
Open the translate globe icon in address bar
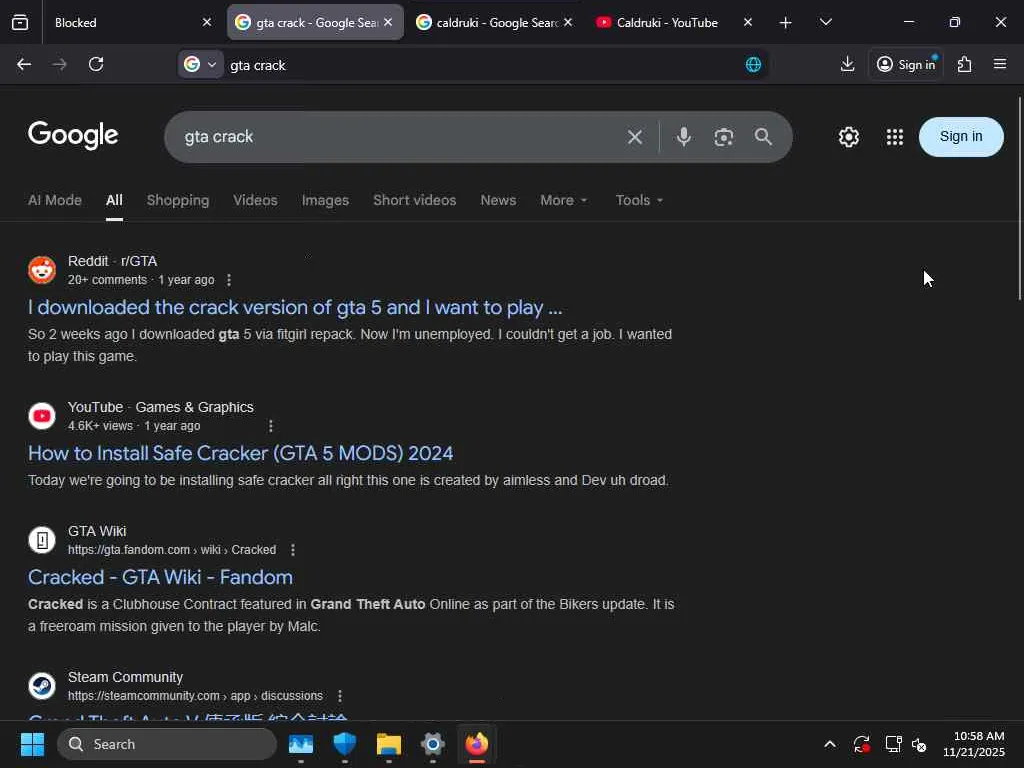pos(753,65)
